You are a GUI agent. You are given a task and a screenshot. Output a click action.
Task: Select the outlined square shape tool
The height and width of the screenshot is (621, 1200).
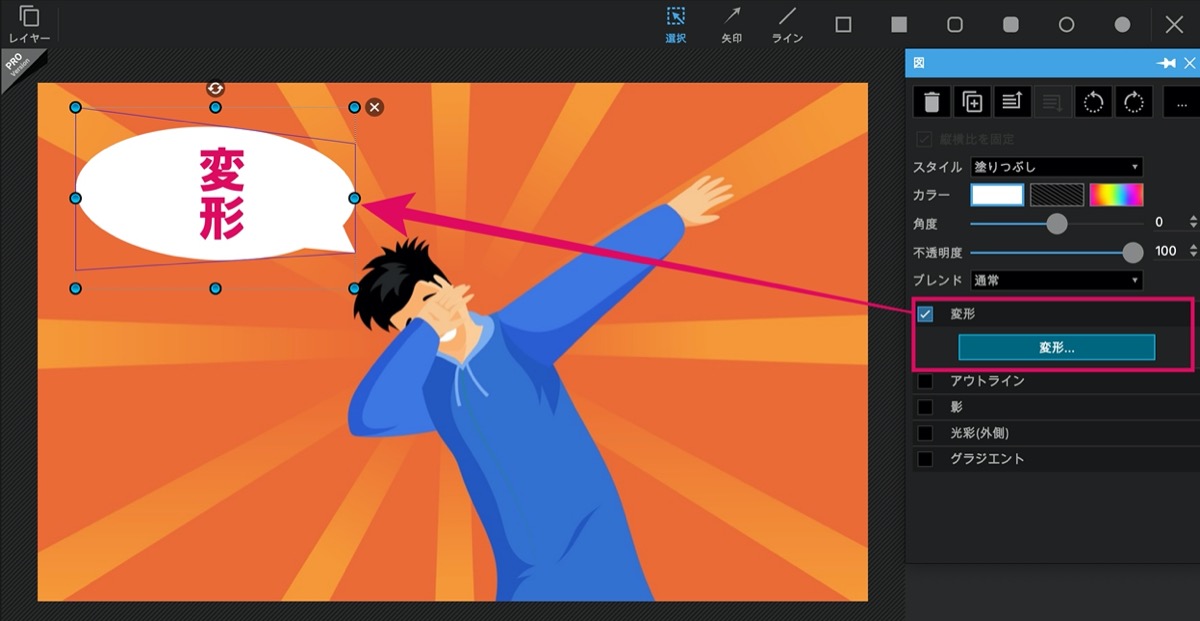tap(844, 24)
